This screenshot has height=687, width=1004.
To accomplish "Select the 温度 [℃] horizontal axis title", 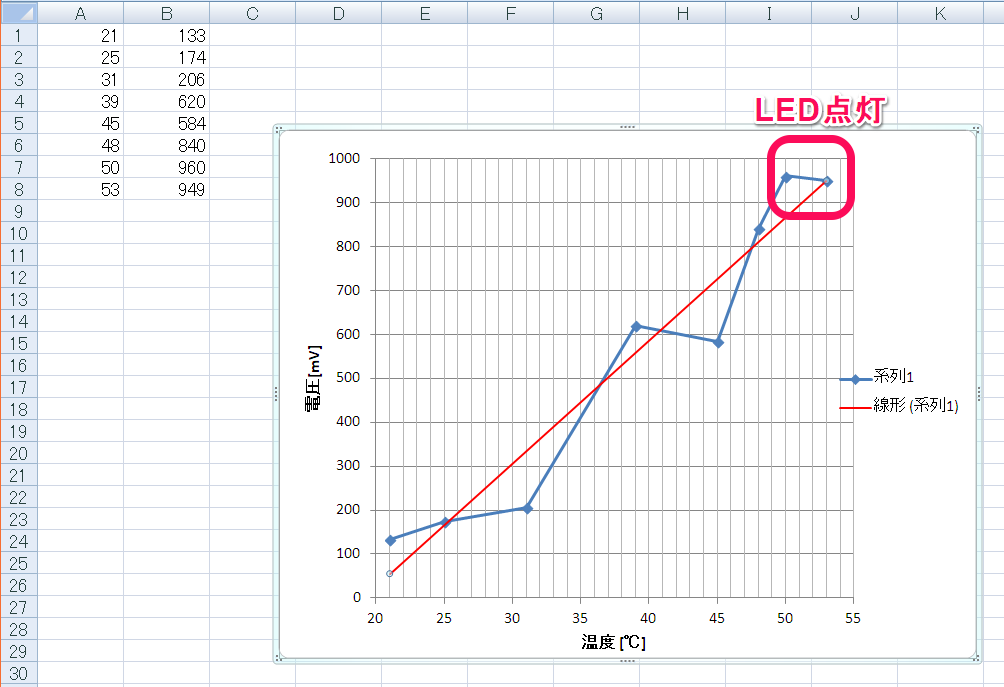I will 613,642.
